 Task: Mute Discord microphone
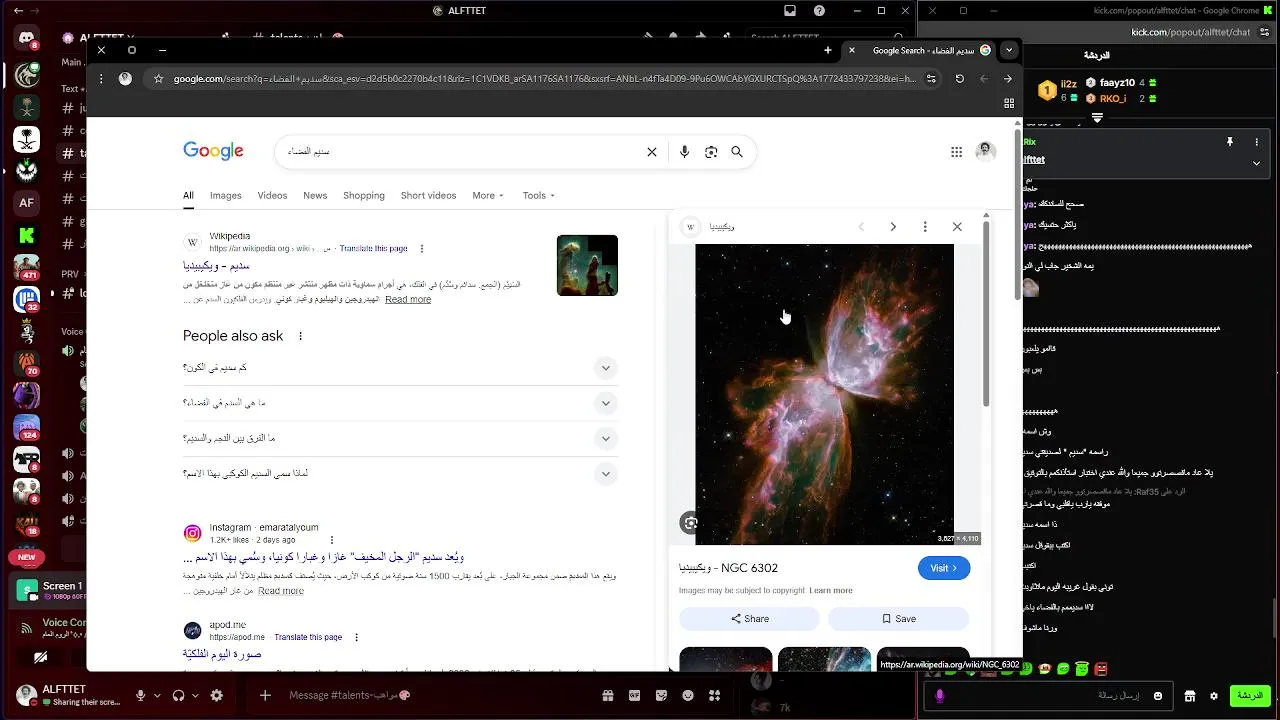tap(141, 695)
